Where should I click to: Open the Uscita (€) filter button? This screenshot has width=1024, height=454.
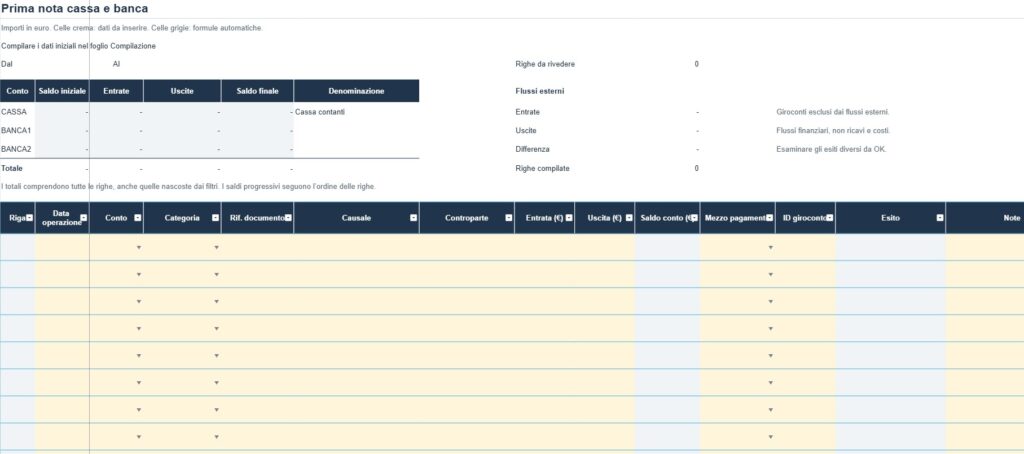pos(629,218)
